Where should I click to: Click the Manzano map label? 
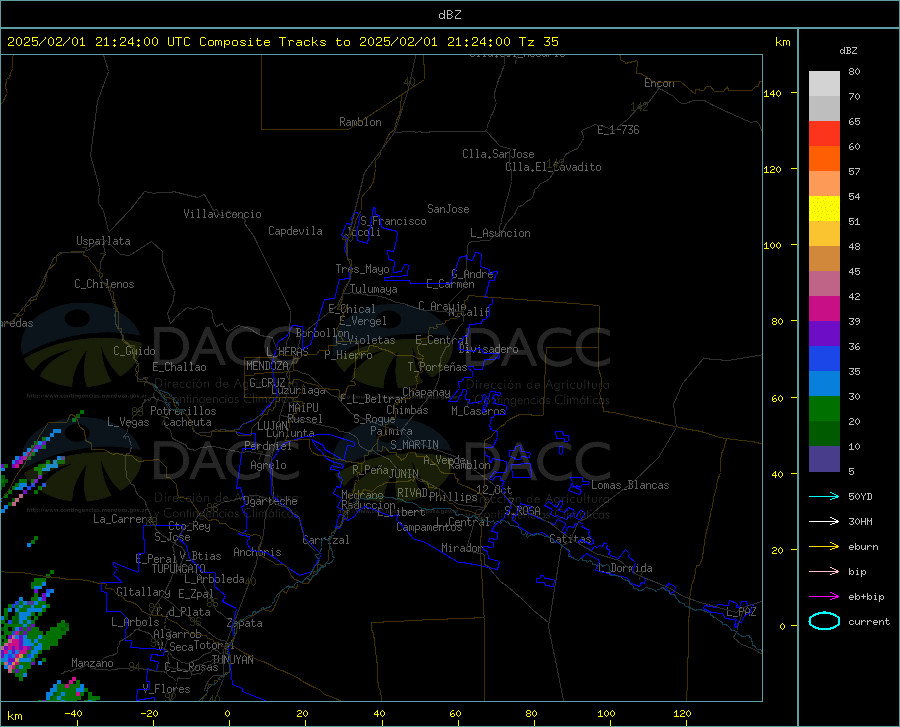(92, 663)
